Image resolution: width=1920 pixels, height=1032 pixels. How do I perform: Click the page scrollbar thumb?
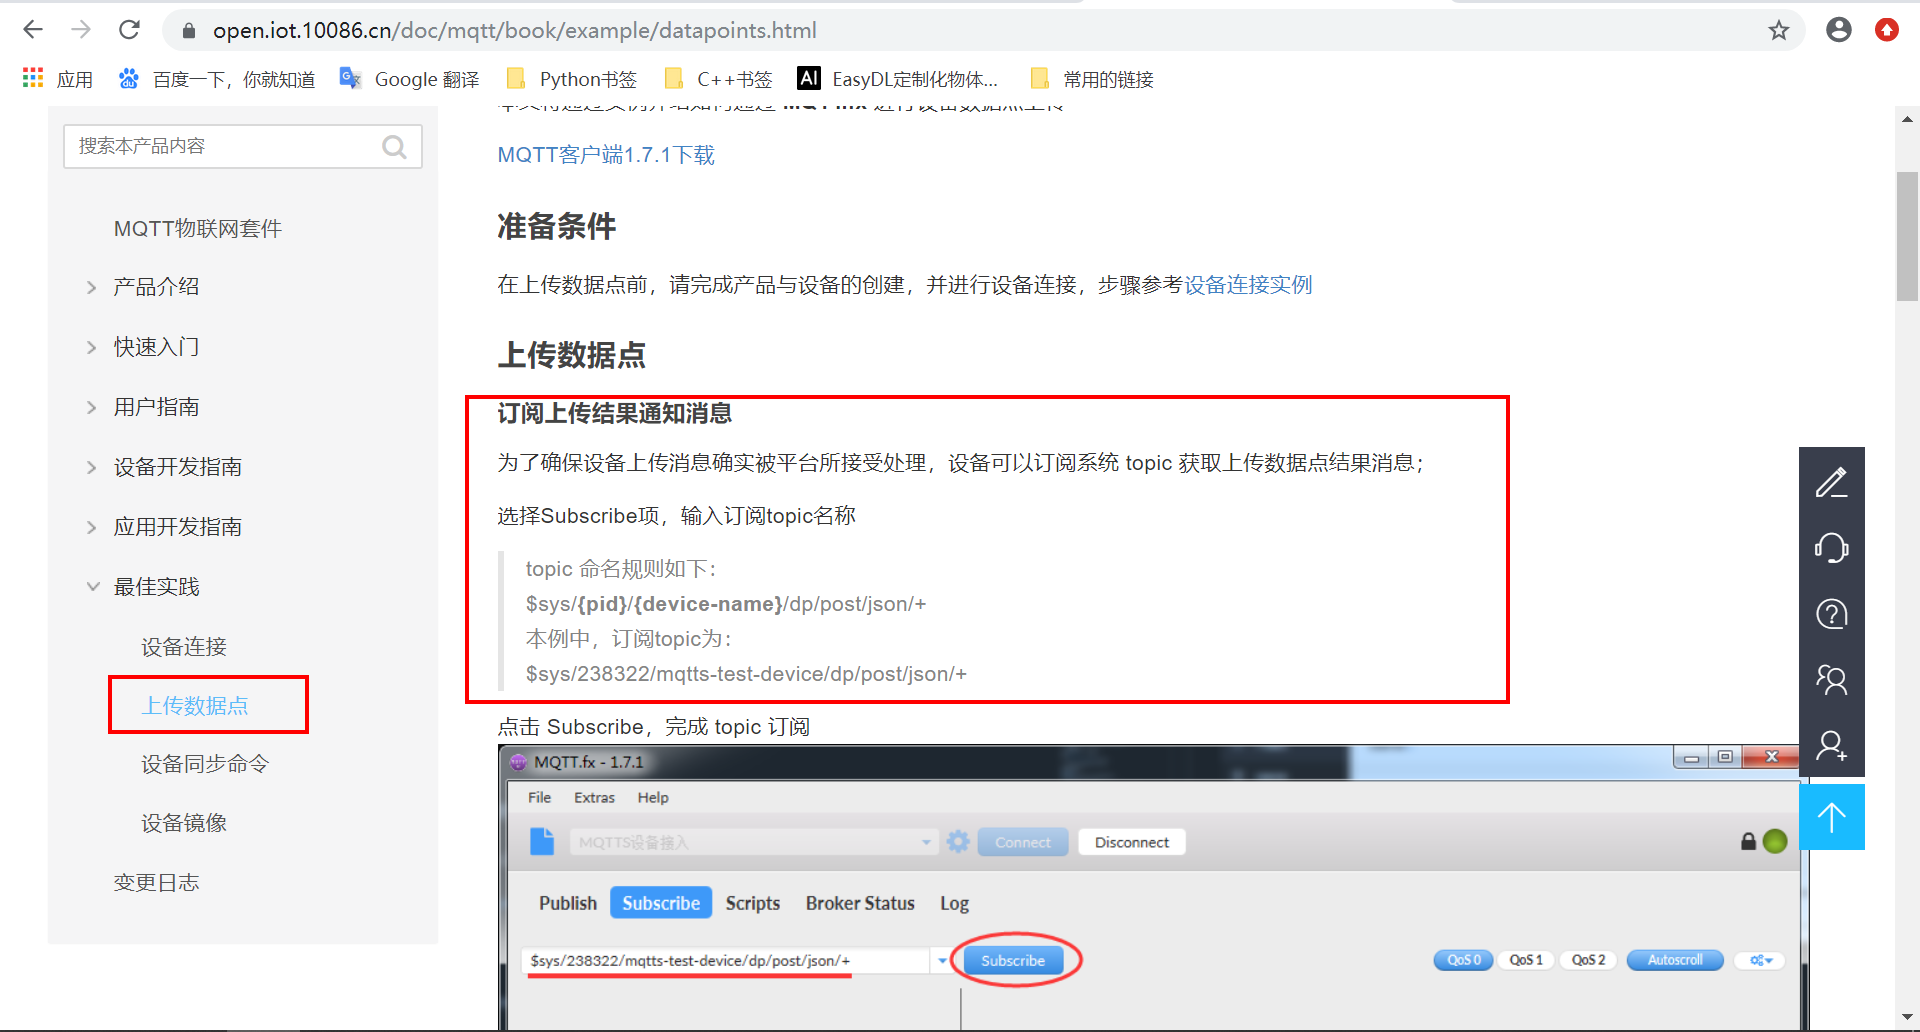point(1907,236)
